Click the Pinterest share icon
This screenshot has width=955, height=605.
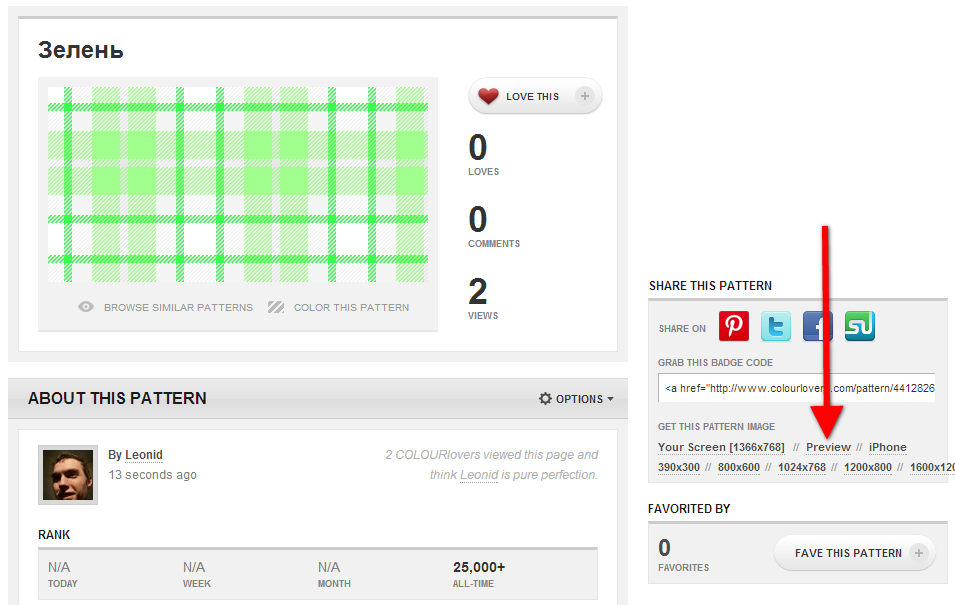pos(734,327)
